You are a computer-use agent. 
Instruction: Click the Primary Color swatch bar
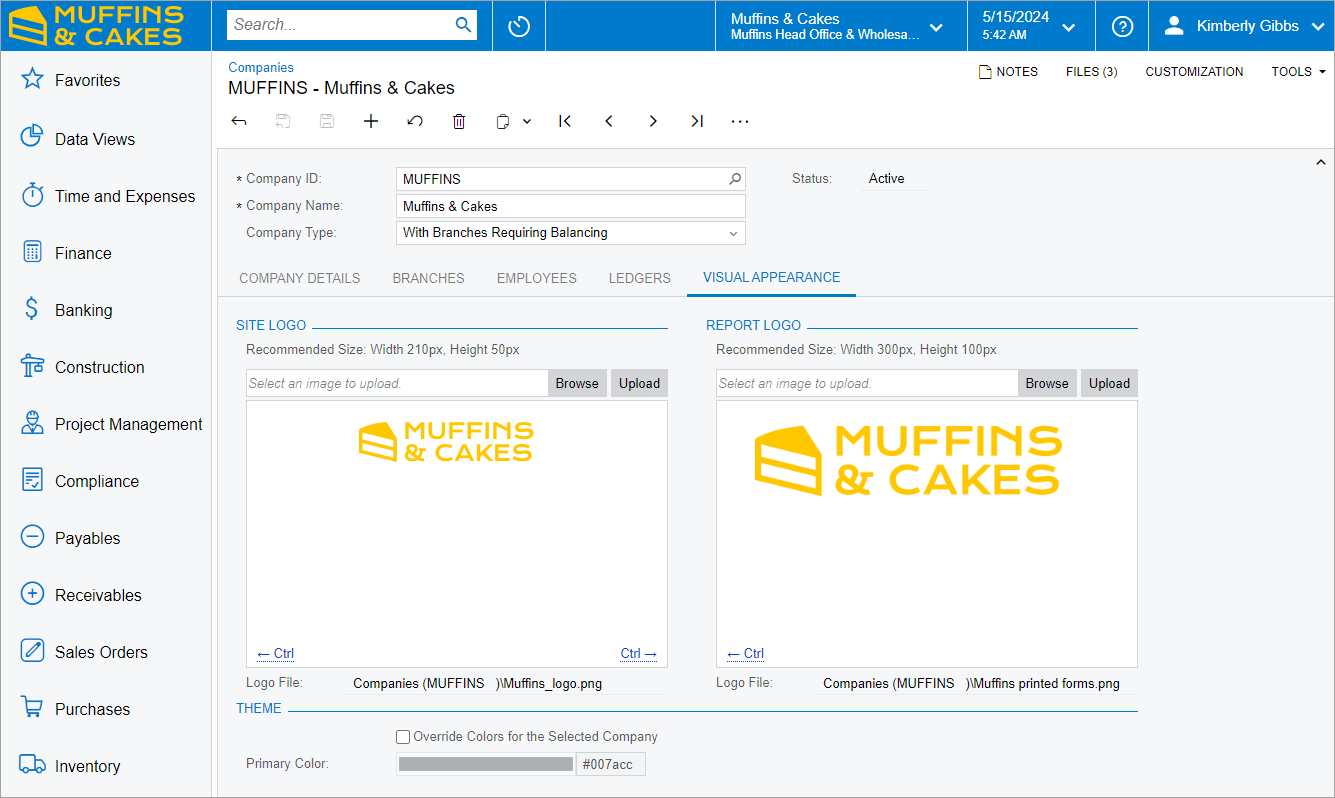tap(485, 764)
